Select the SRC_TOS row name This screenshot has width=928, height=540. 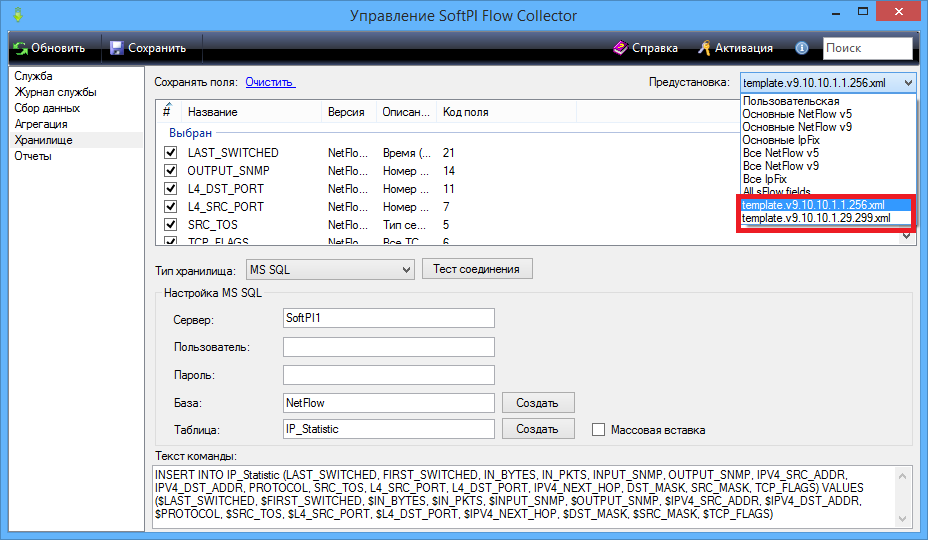212,224
